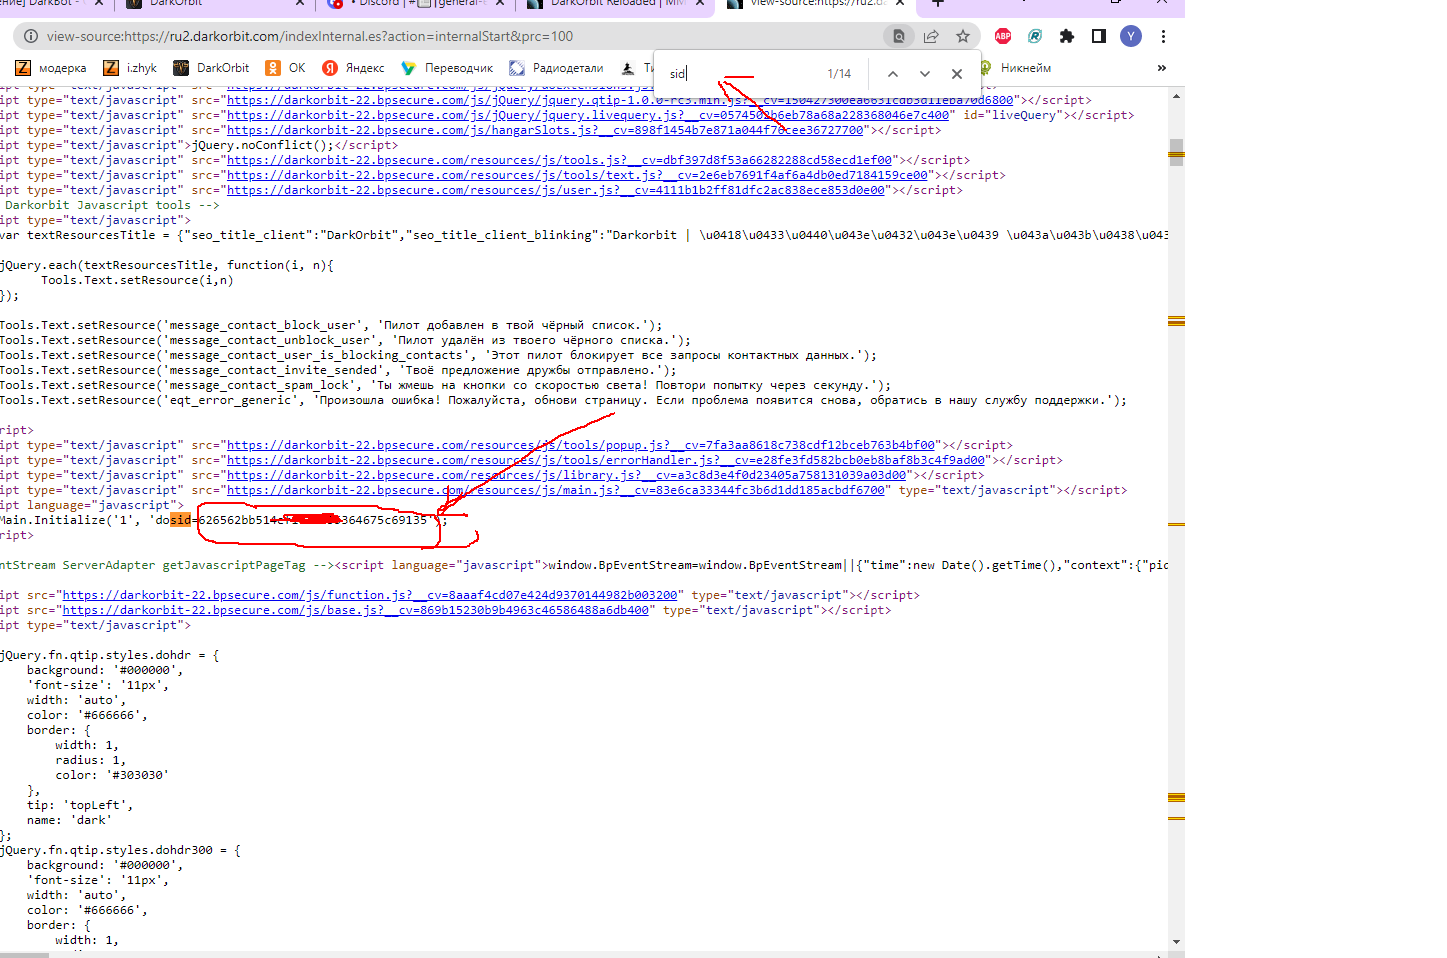The image size is (1447, 958).
Task: Close the find-in-page bar
Action: pyautogui.click(x=957, y=74)
